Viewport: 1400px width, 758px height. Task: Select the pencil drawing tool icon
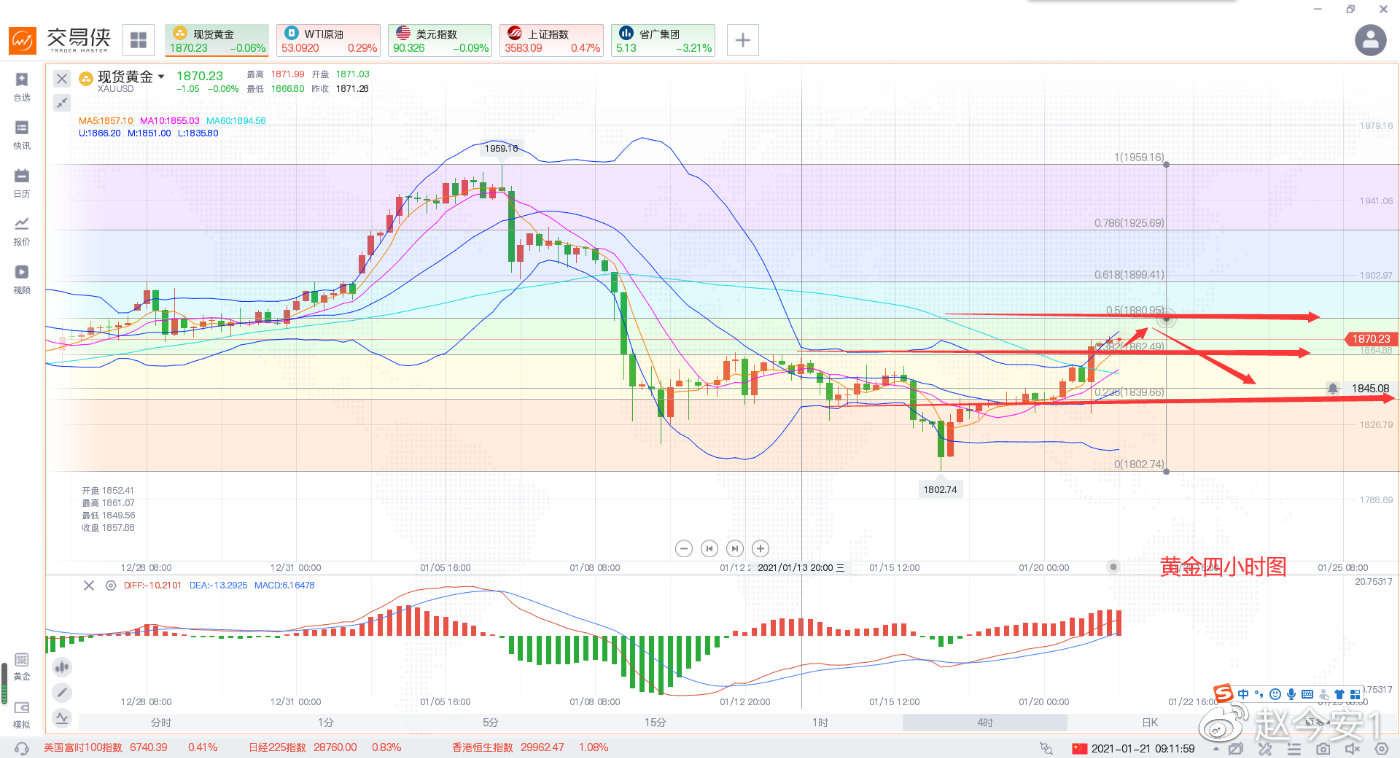[62, 692]
